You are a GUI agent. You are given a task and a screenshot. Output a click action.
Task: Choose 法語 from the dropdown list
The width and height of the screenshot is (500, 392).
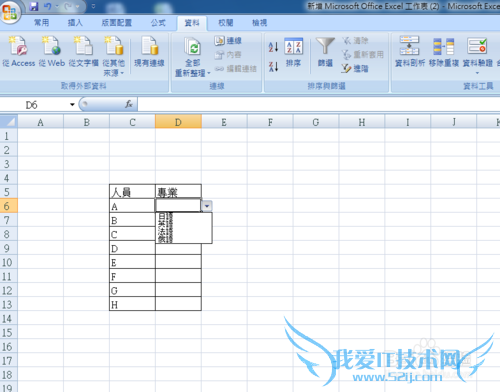tap(184, 232)
